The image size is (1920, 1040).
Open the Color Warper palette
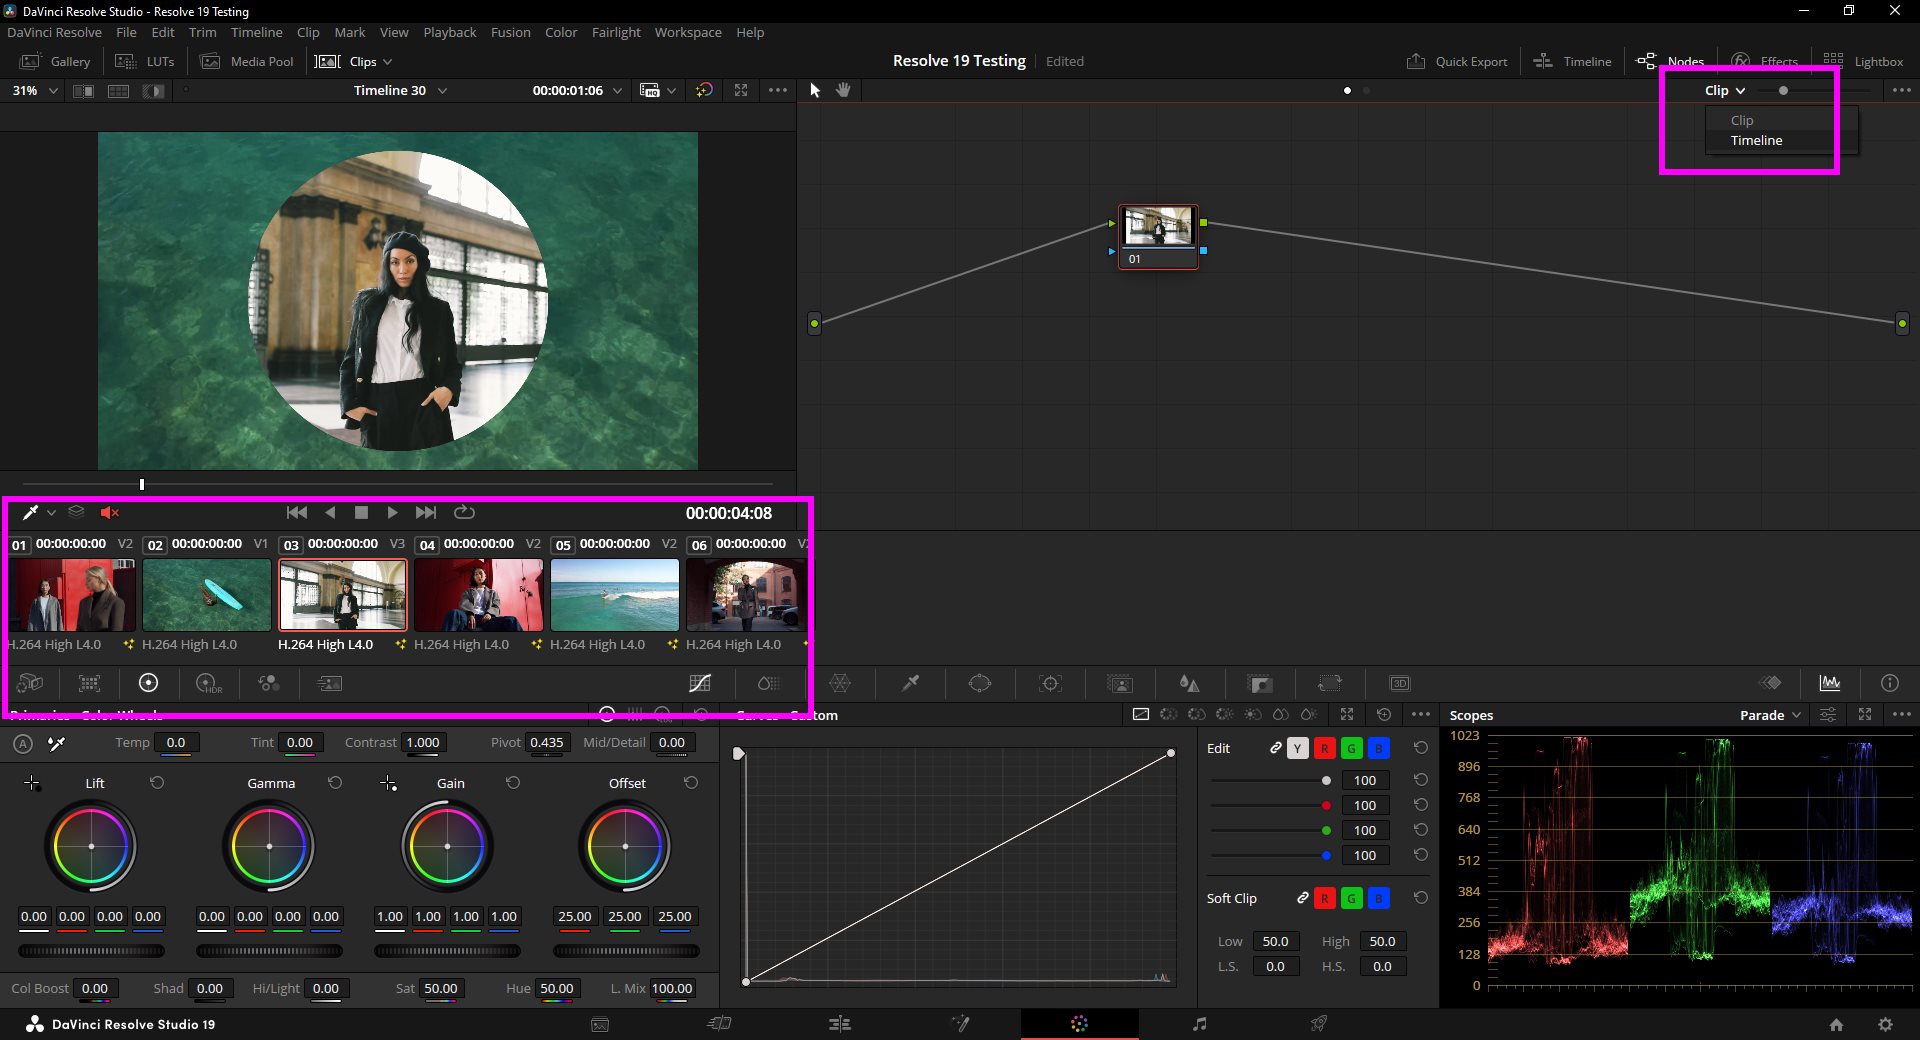click(840, 683)
